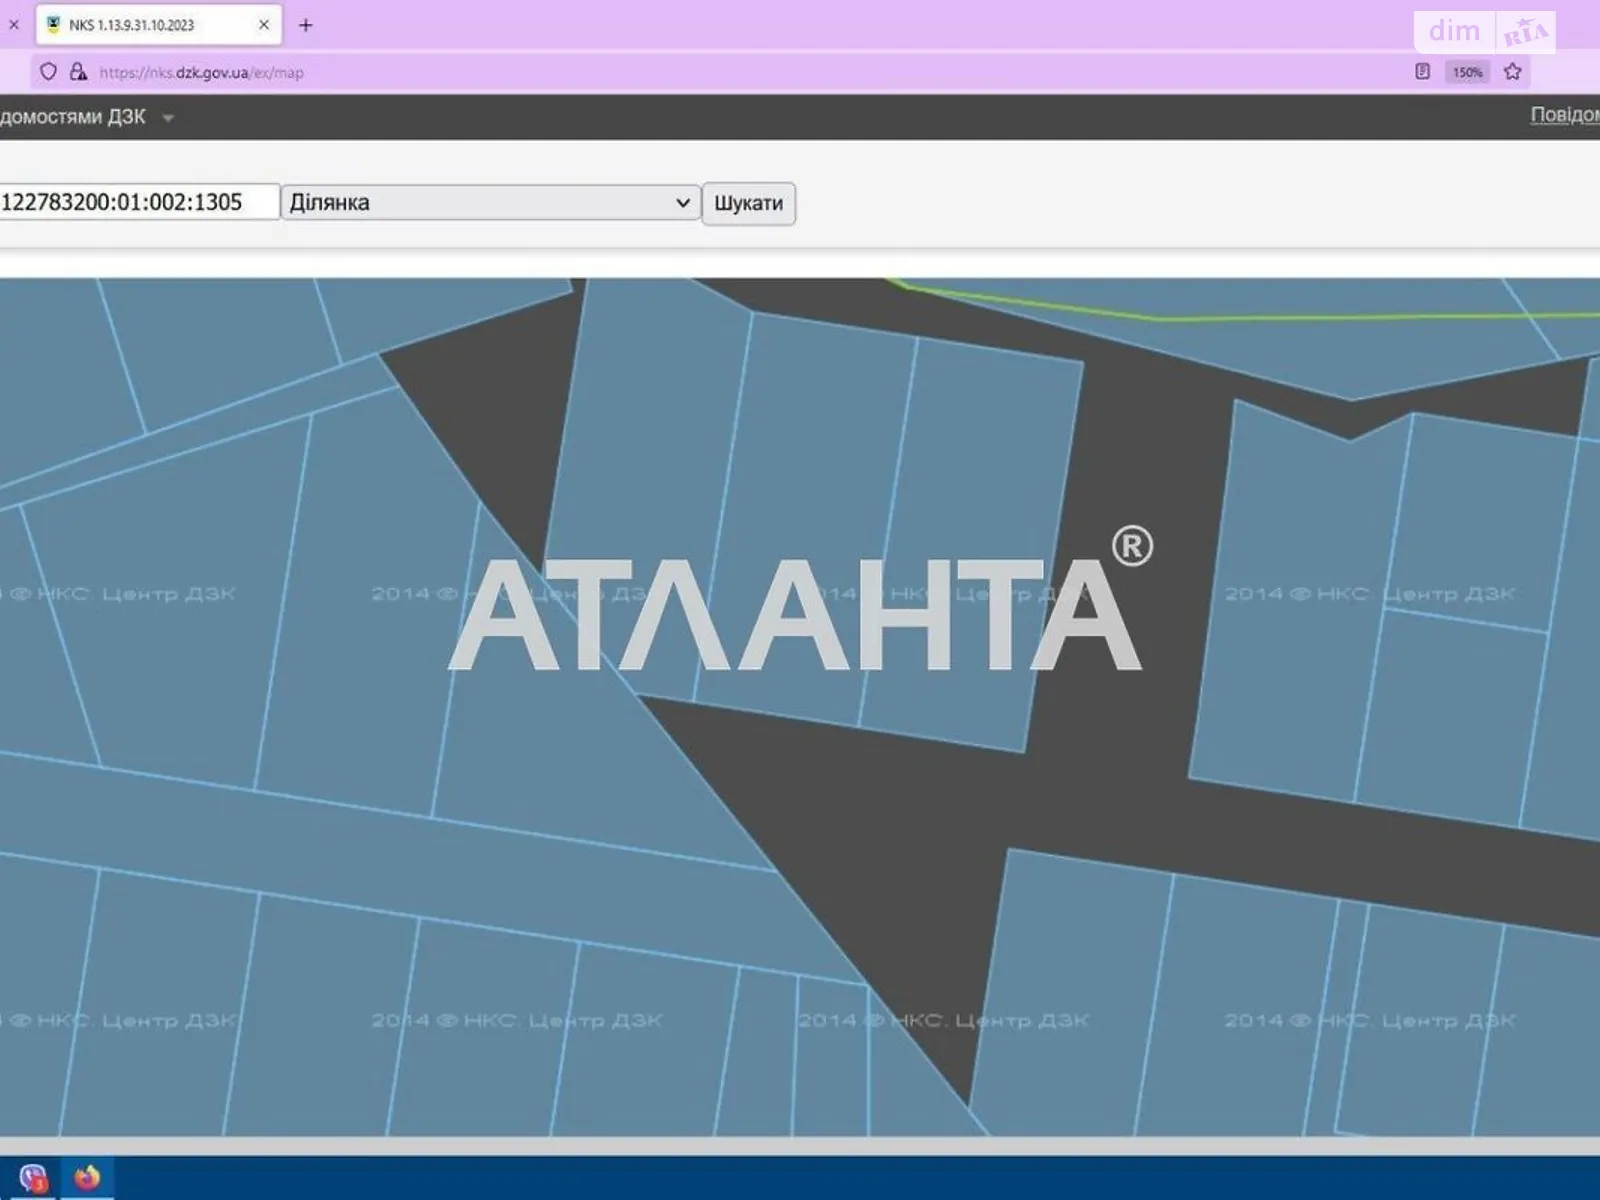Toggle reader view icon in address bar
Screen dimensions: 1600x1200
pyautogui.click(x=1422, y=72)
